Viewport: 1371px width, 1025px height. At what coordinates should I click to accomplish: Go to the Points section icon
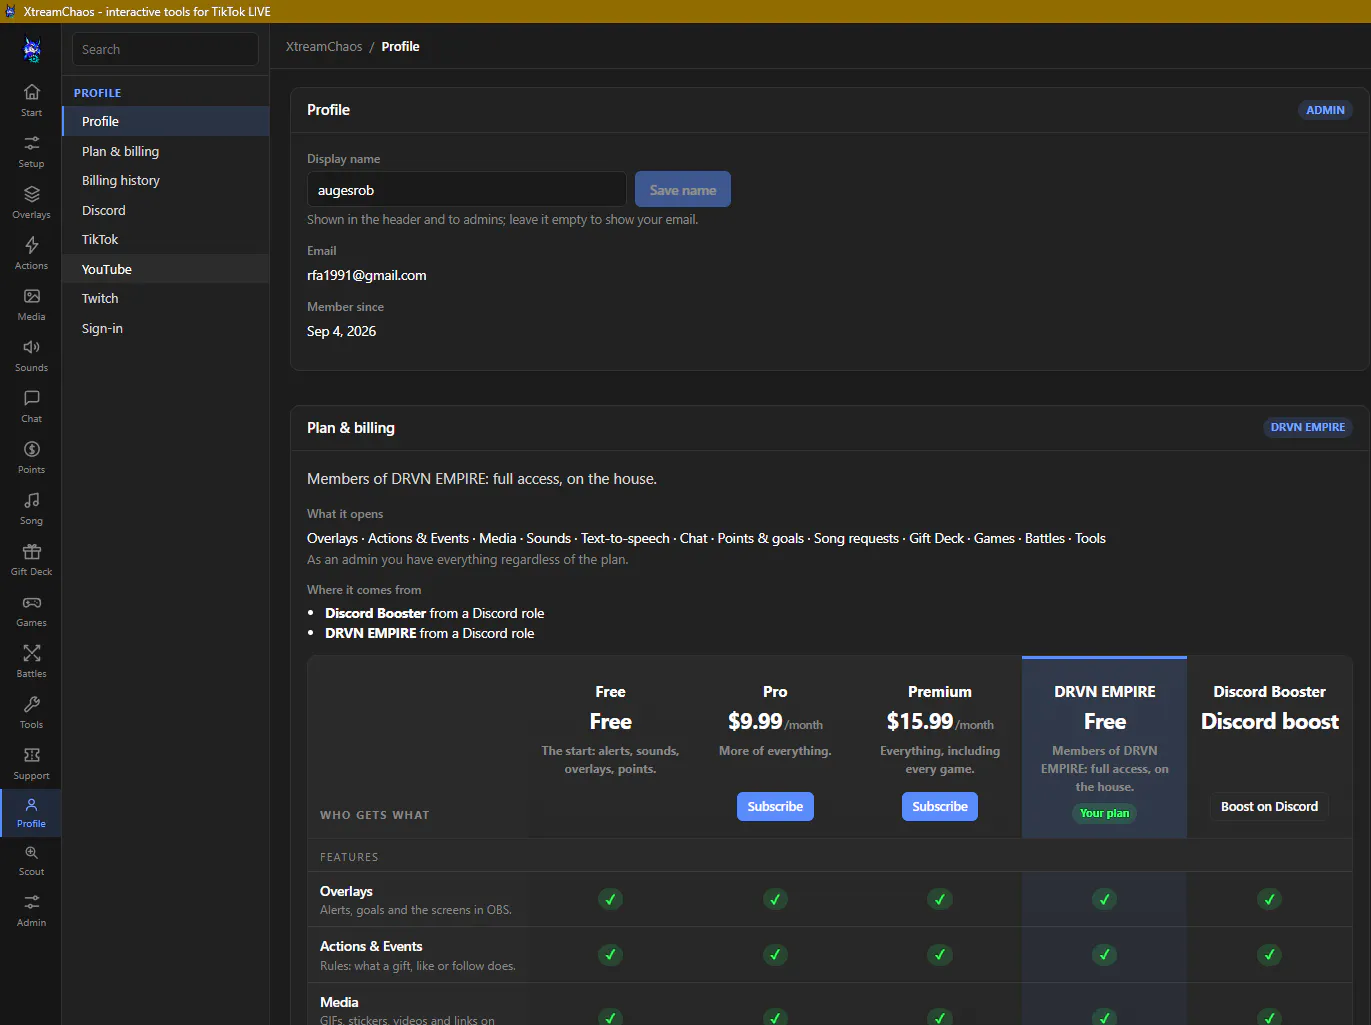point(31,456)
